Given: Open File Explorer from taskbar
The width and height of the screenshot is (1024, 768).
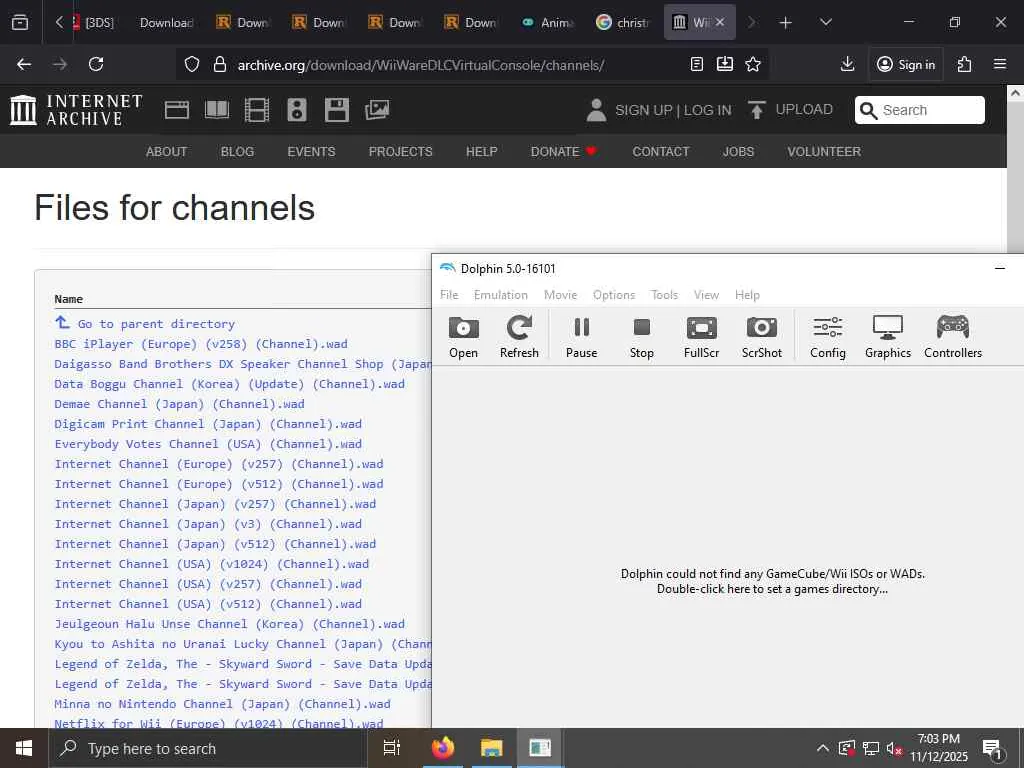Looking at the screenshot, I should point(492,748).
